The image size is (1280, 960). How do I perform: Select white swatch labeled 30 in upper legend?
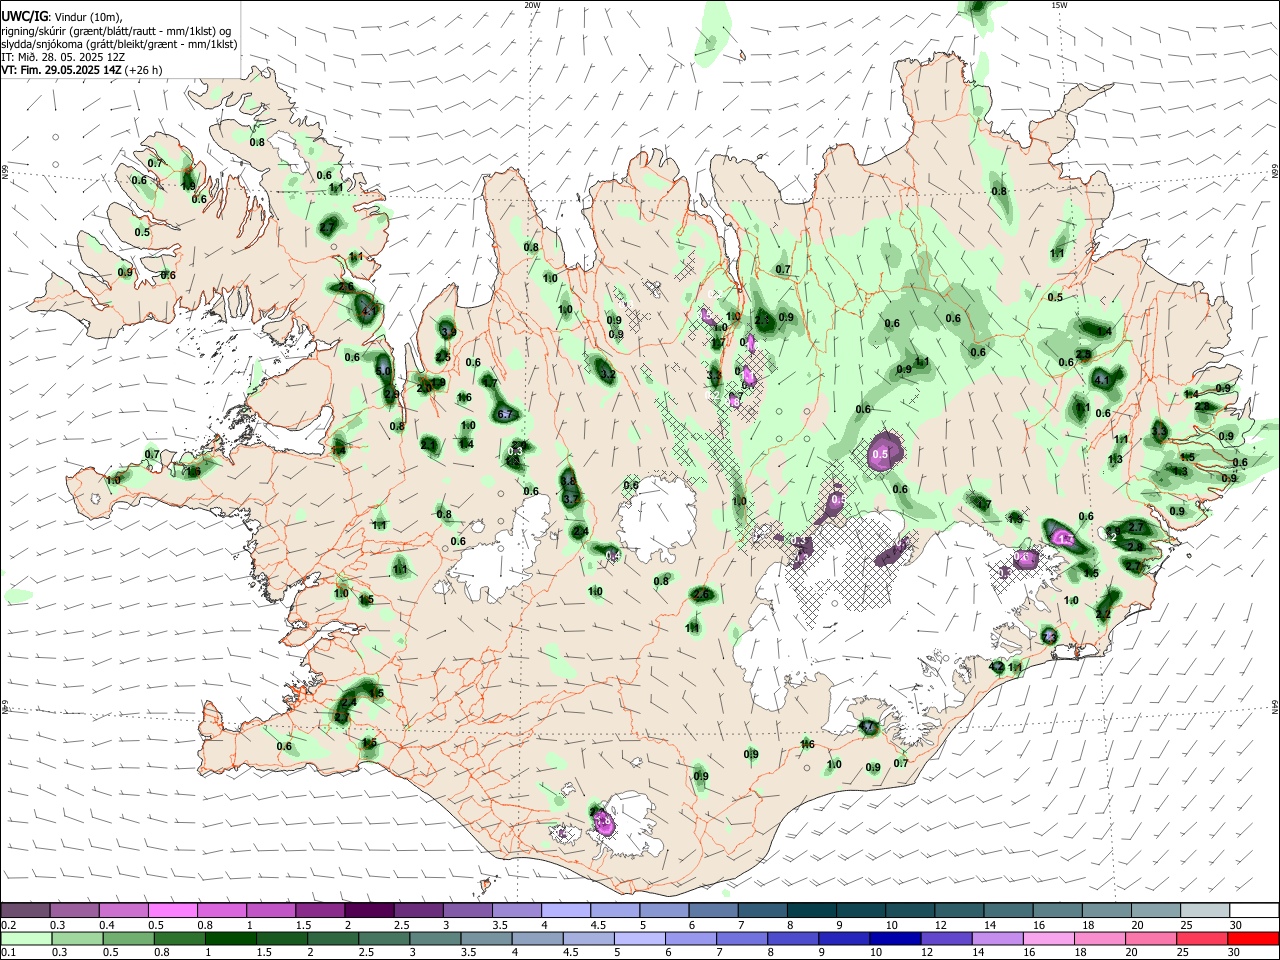(1253, 910)
